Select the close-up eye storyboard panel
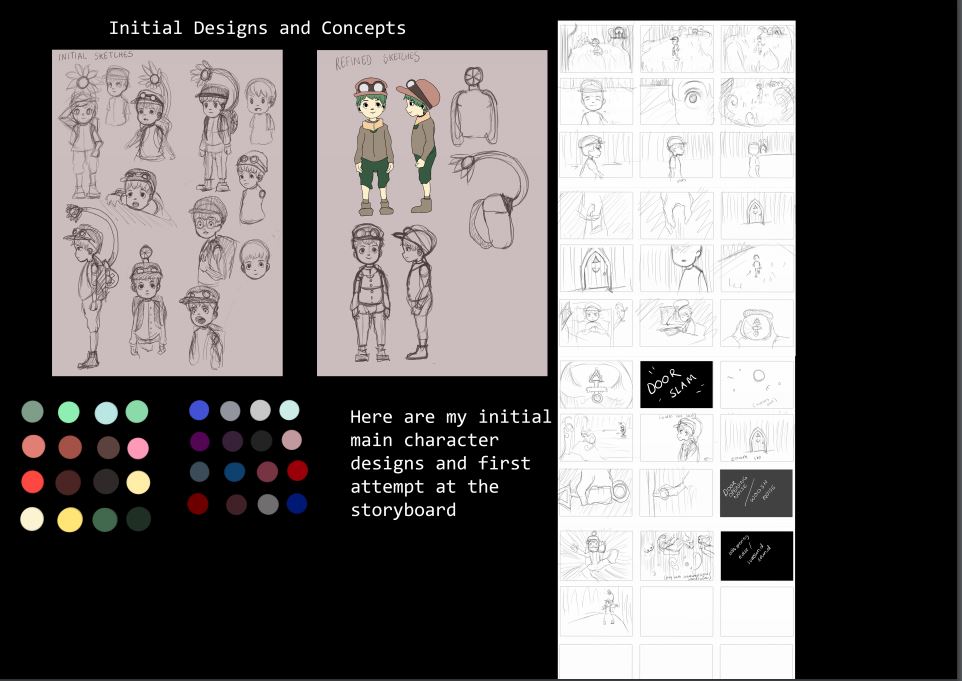 [x=676, y=101]
